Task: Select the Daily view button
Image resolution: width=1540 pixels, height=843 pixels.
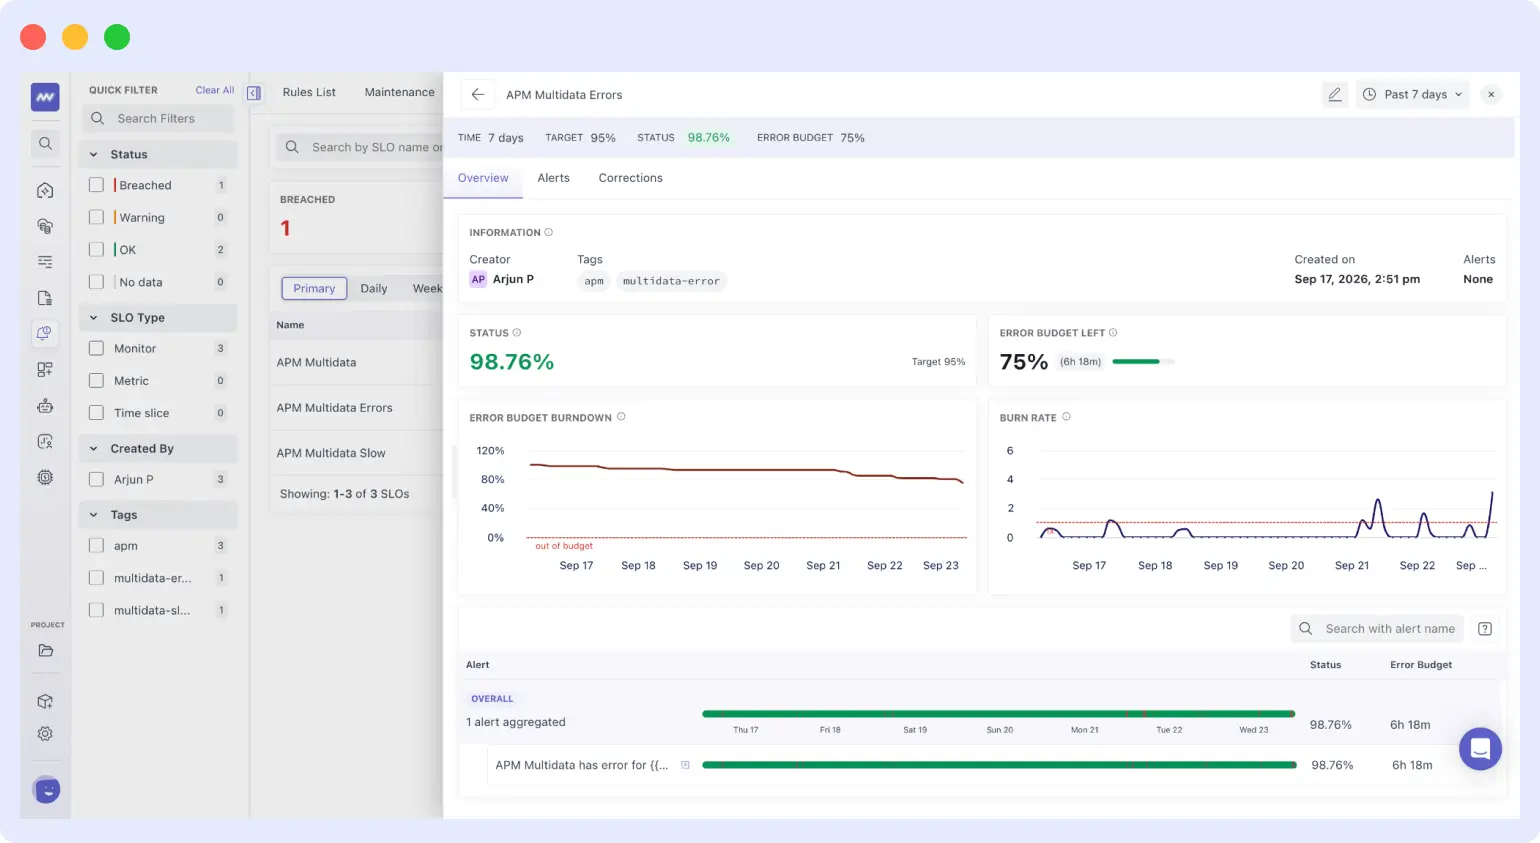Action: tap(374, 288)
